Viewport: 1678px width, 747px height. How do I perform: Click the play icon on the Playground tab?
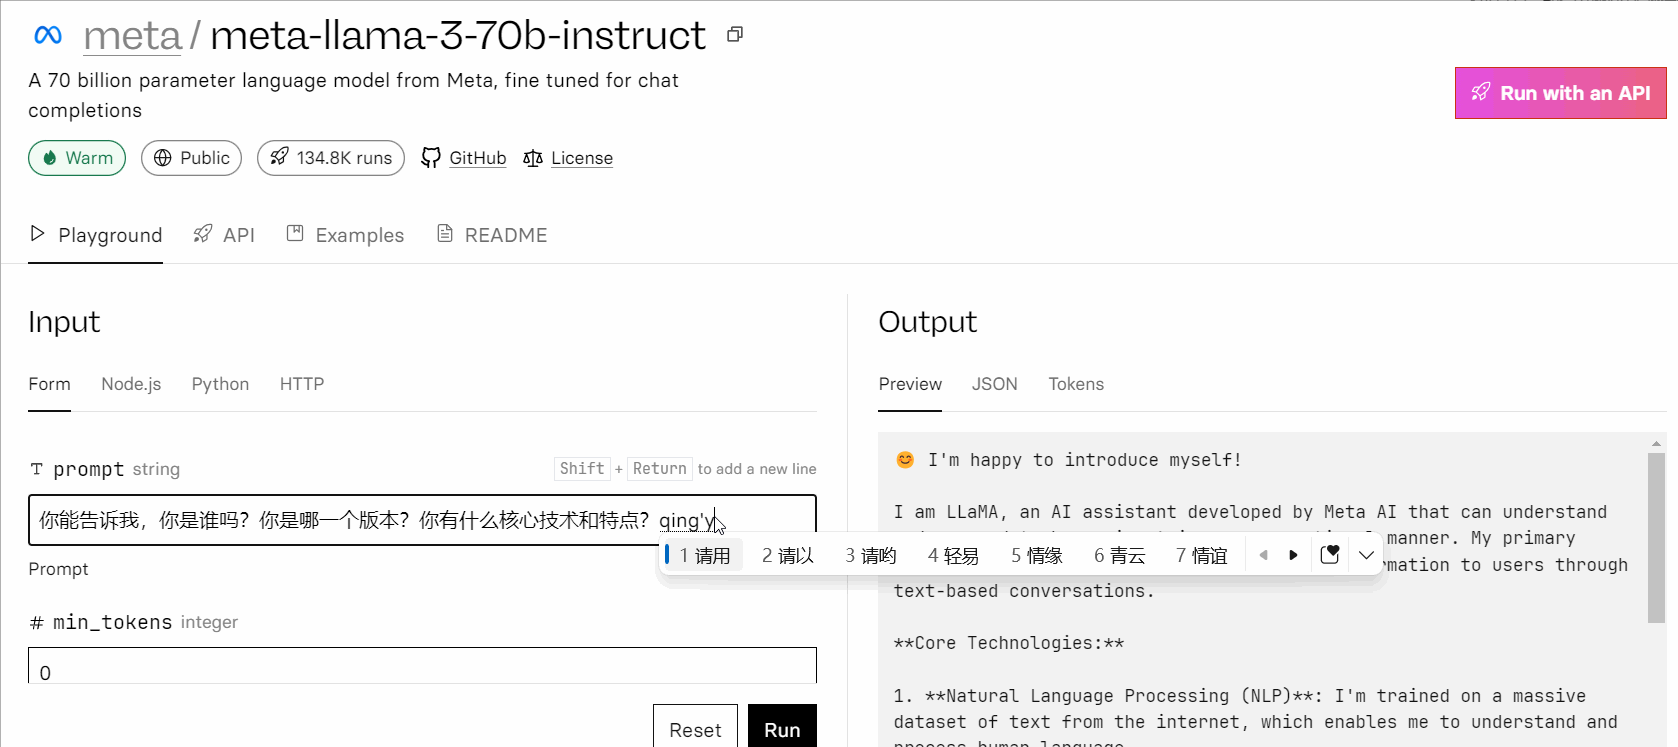(x=38, y=234)
